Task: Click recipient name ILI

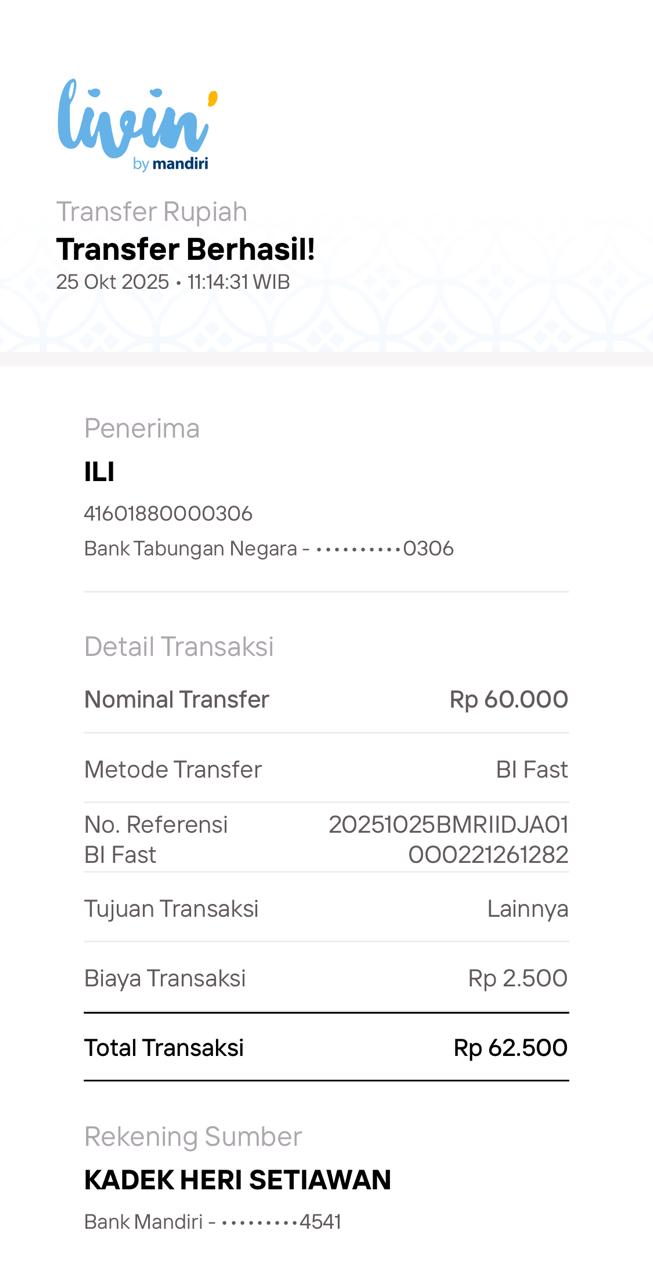Action: 99,472
